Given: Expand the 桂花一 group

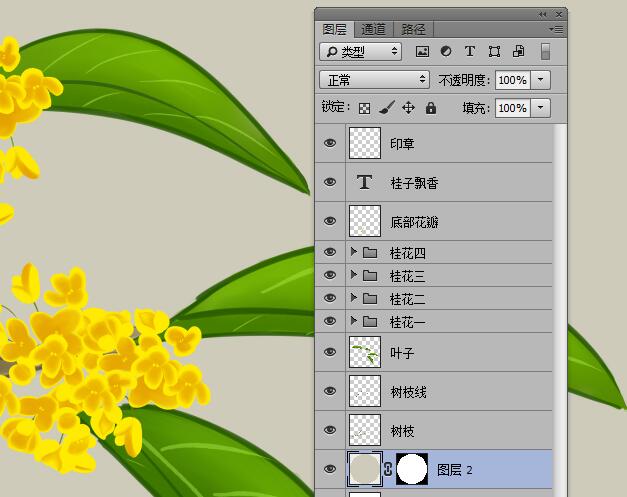Looking at the screenshot, I should click(353, 320).
